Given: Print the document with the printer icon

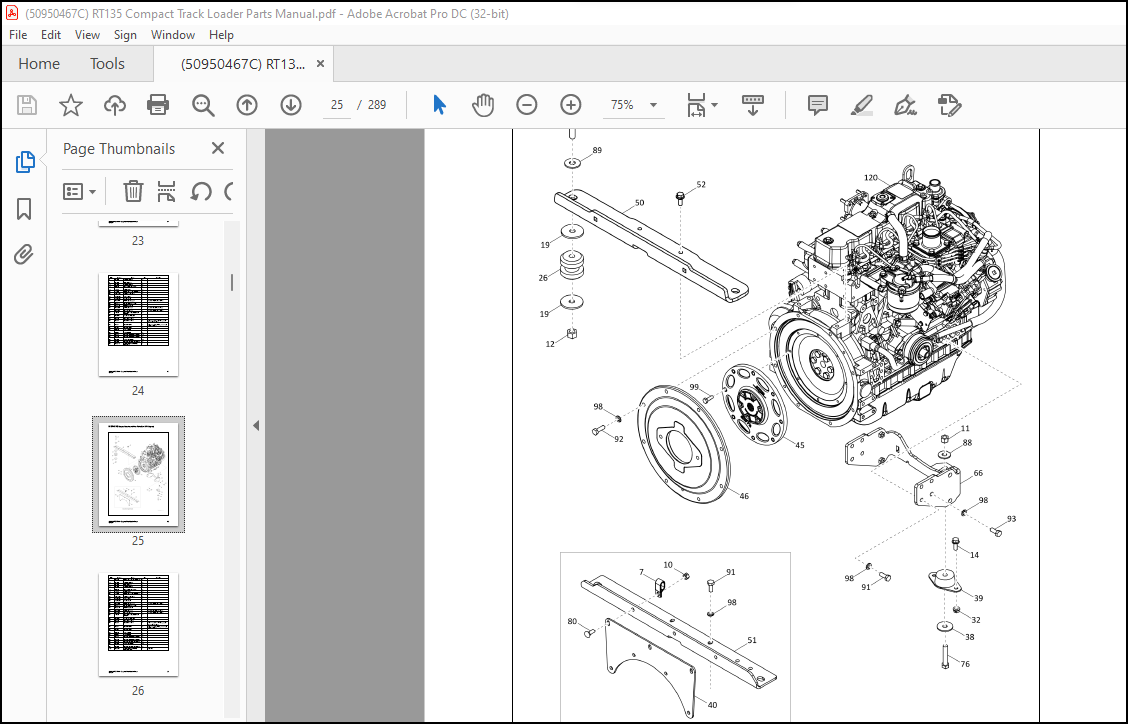Looking at the screenshot, I should tap(158, 105).
